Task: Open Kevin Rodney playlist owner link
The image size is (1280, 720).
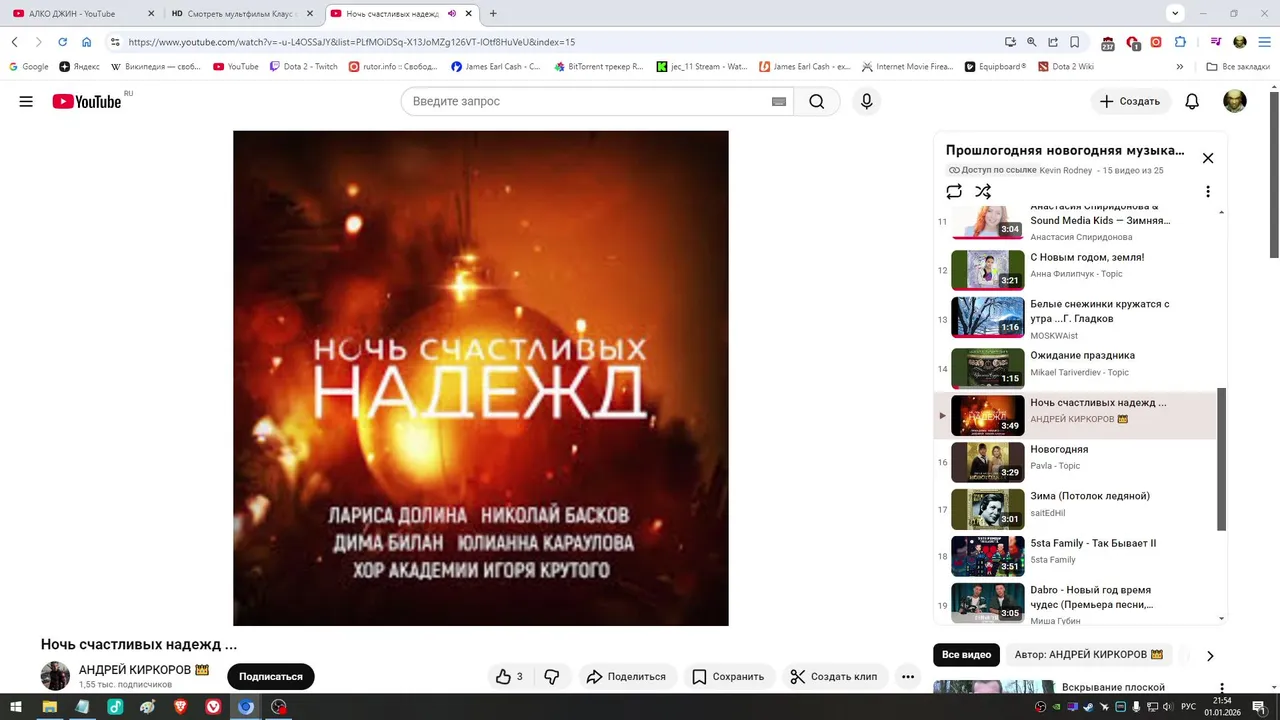Action: point(1065,170)
